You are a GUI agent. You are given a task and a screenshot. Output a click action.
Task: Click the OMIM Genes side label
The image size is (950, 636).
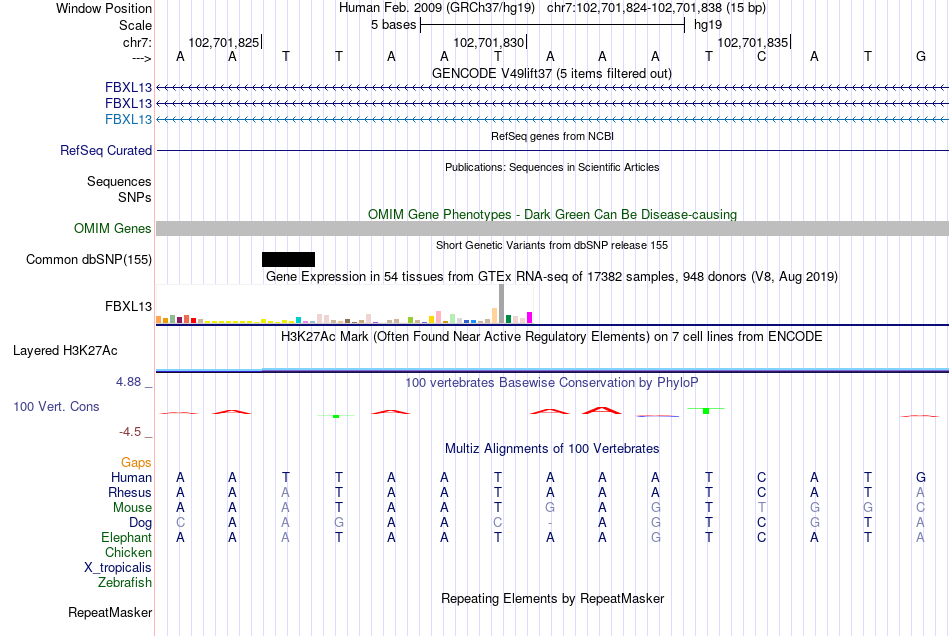coord(112,228)
